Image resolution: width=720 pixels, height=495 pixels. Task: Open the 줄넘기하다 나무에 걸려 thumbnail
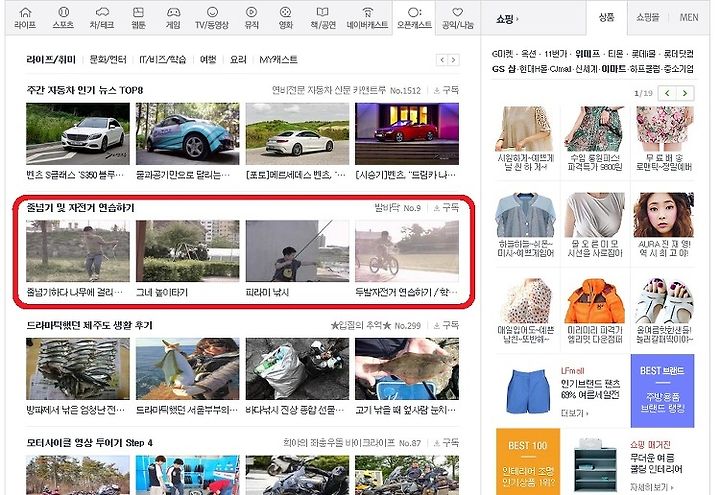(78, 251)
